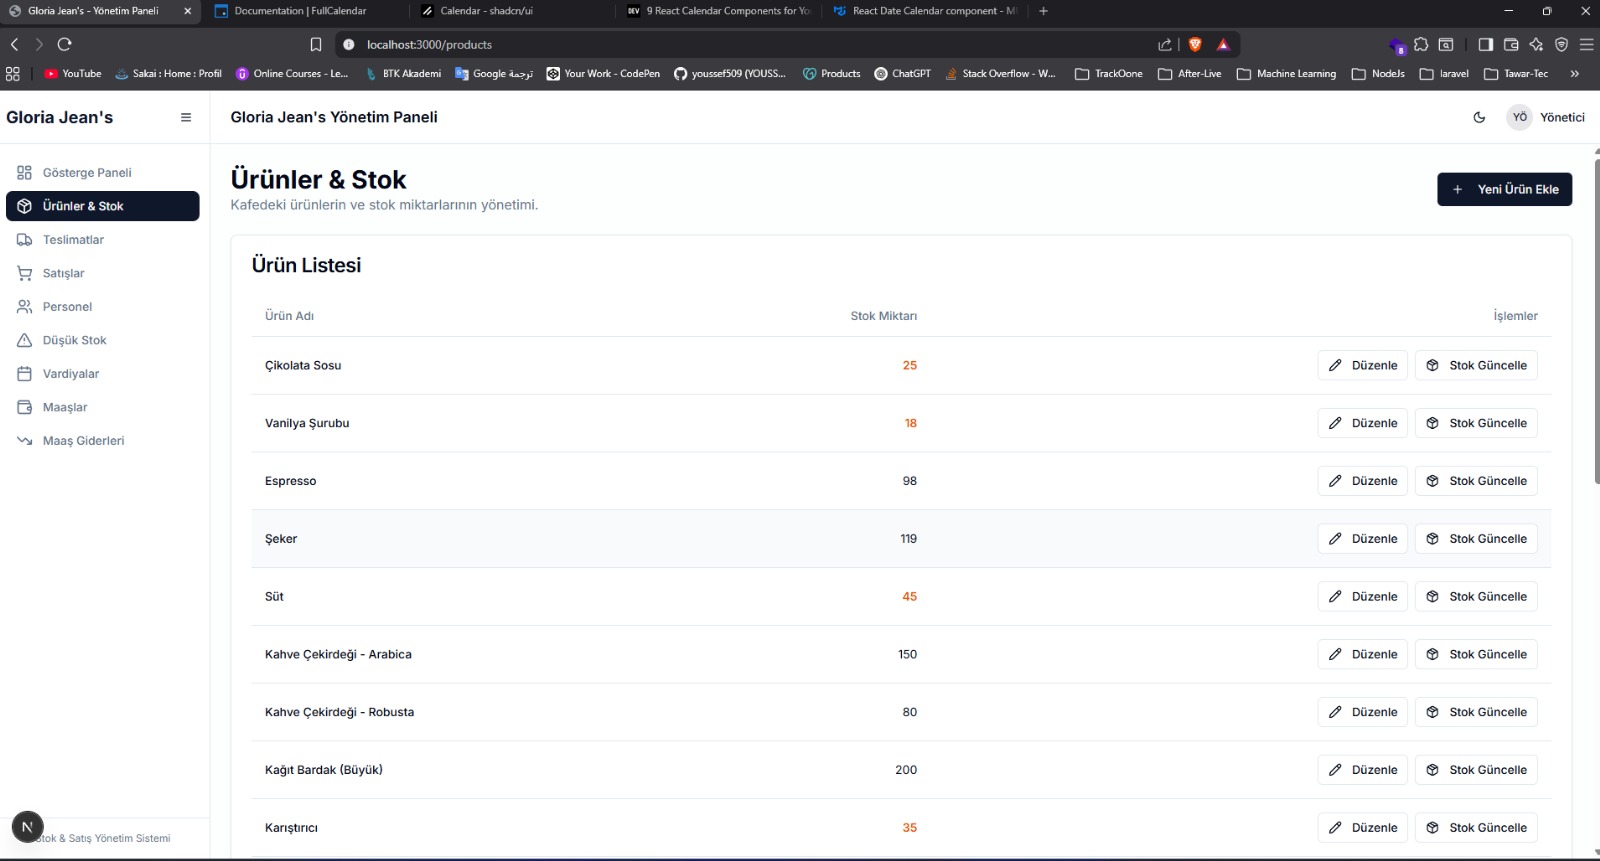Reload the page

coord(65,44)
